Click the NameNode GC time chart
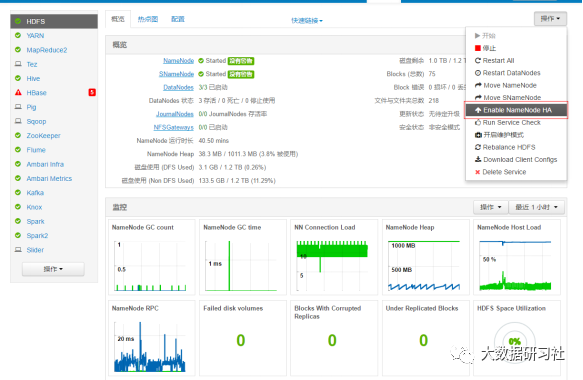 pos(243,257)
